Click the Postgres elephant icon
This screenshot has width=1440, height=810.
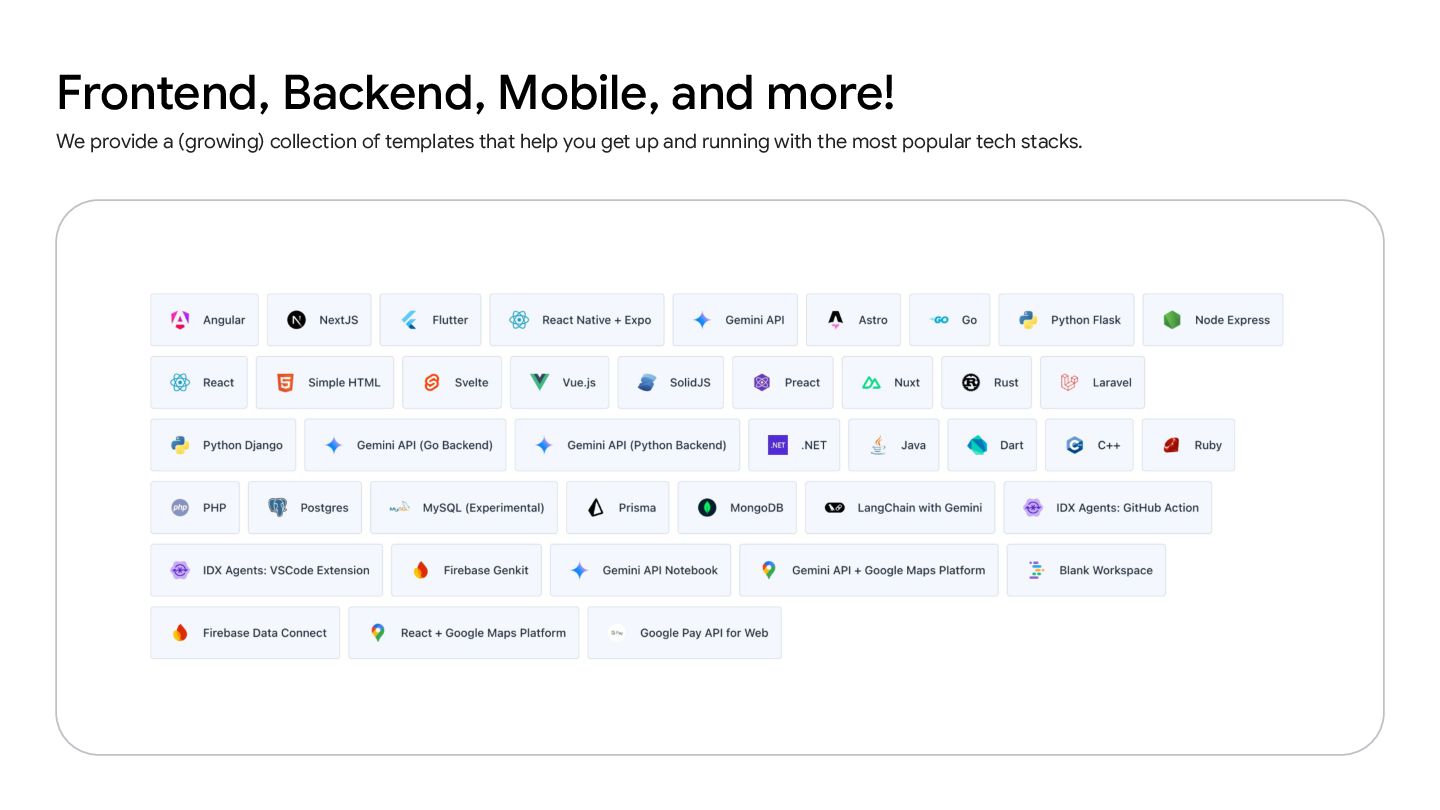tap(278, 507)
